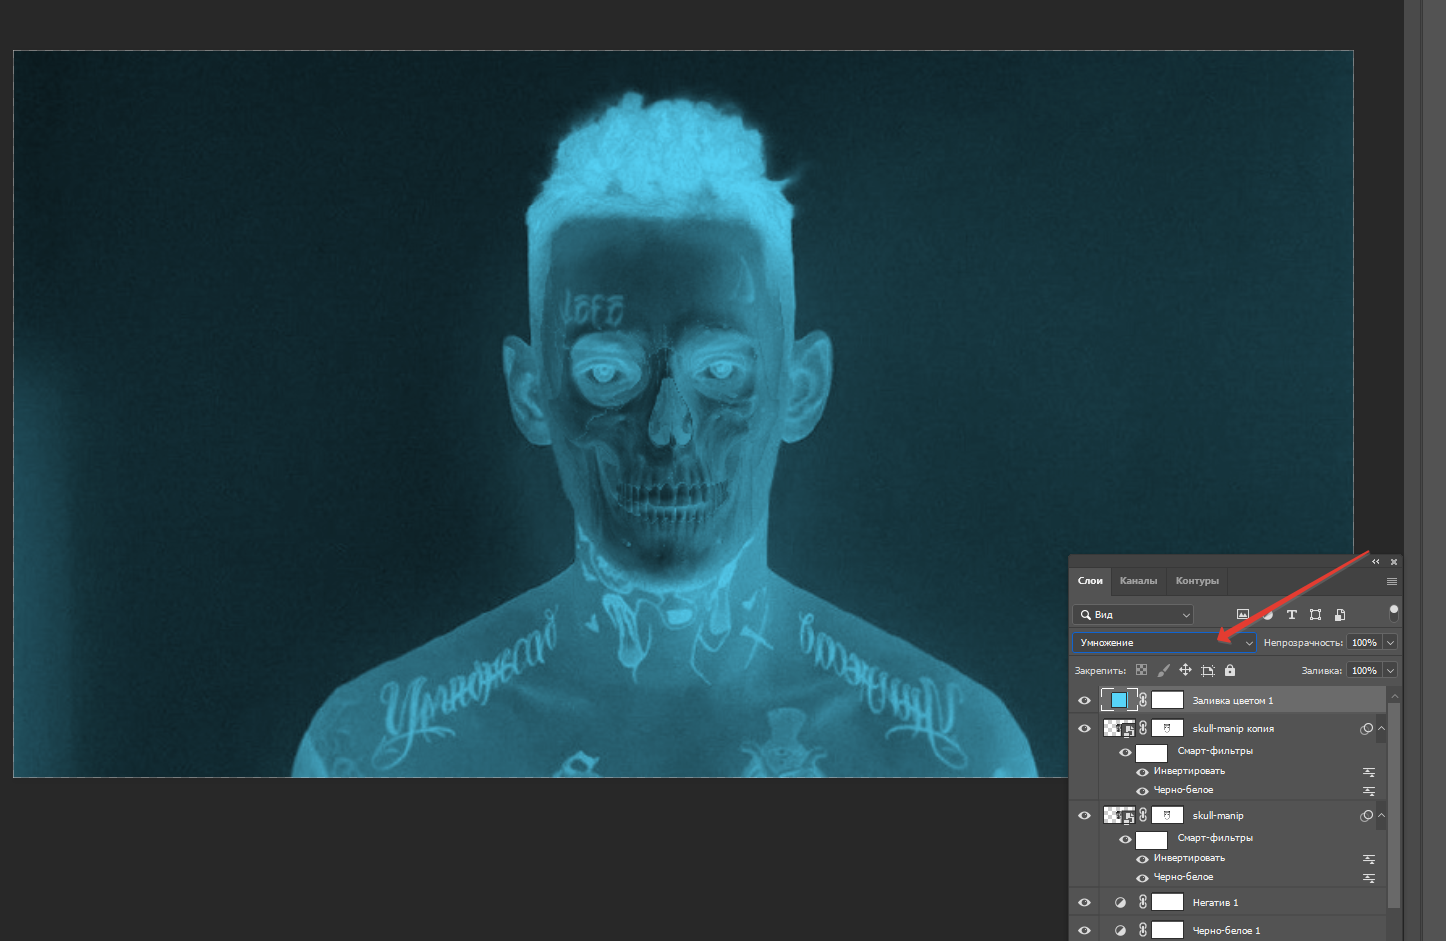
Task: Collapse the Layers panel with double-arrow icon
Action: [x=1376, y=562]
